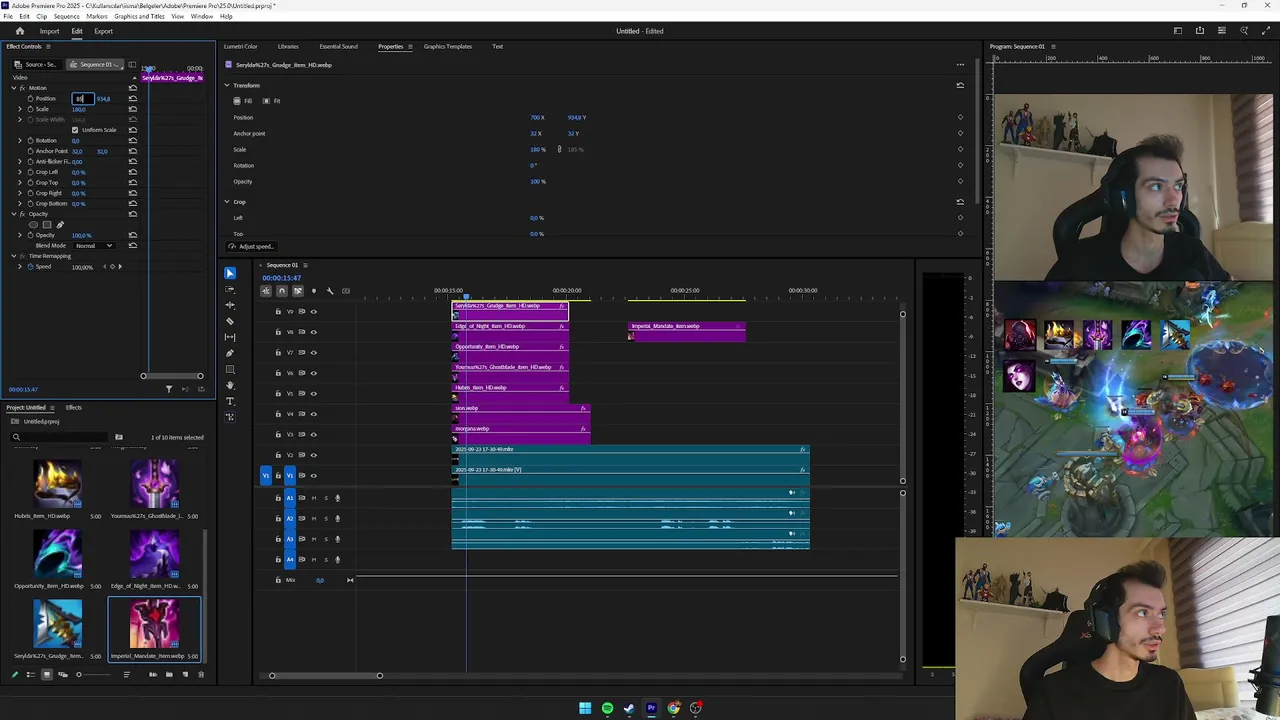The image size is (1280, 720).
Task: Toggle Linked Selection in timeline
Action: 297,291
